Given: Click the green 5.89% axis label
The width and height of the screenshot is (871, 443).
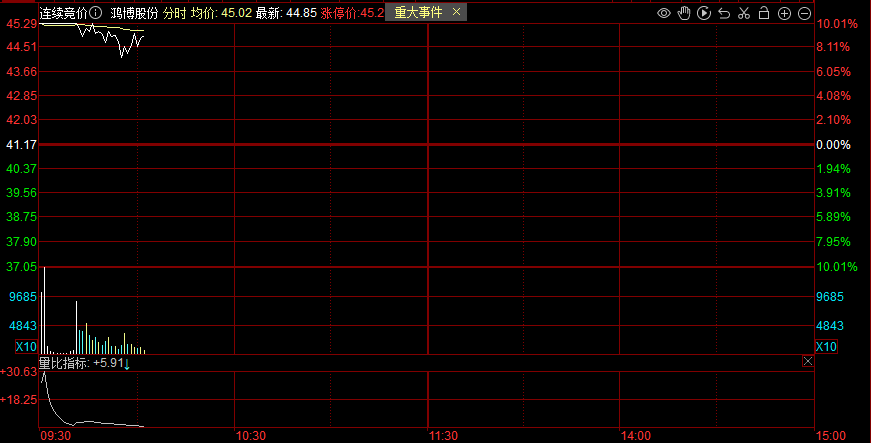Looking at the screenshot, I should click(x=833, y=217).
